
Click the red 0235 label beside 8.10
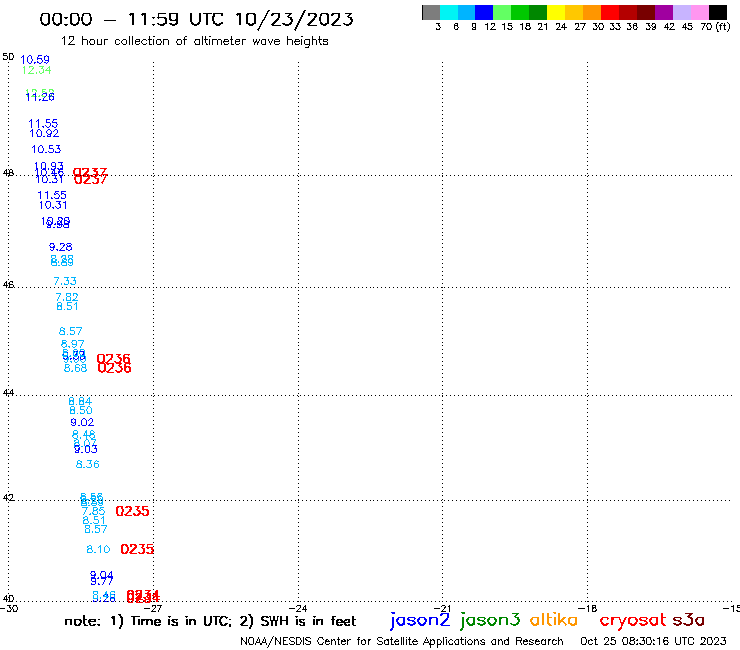pos(137,549)
